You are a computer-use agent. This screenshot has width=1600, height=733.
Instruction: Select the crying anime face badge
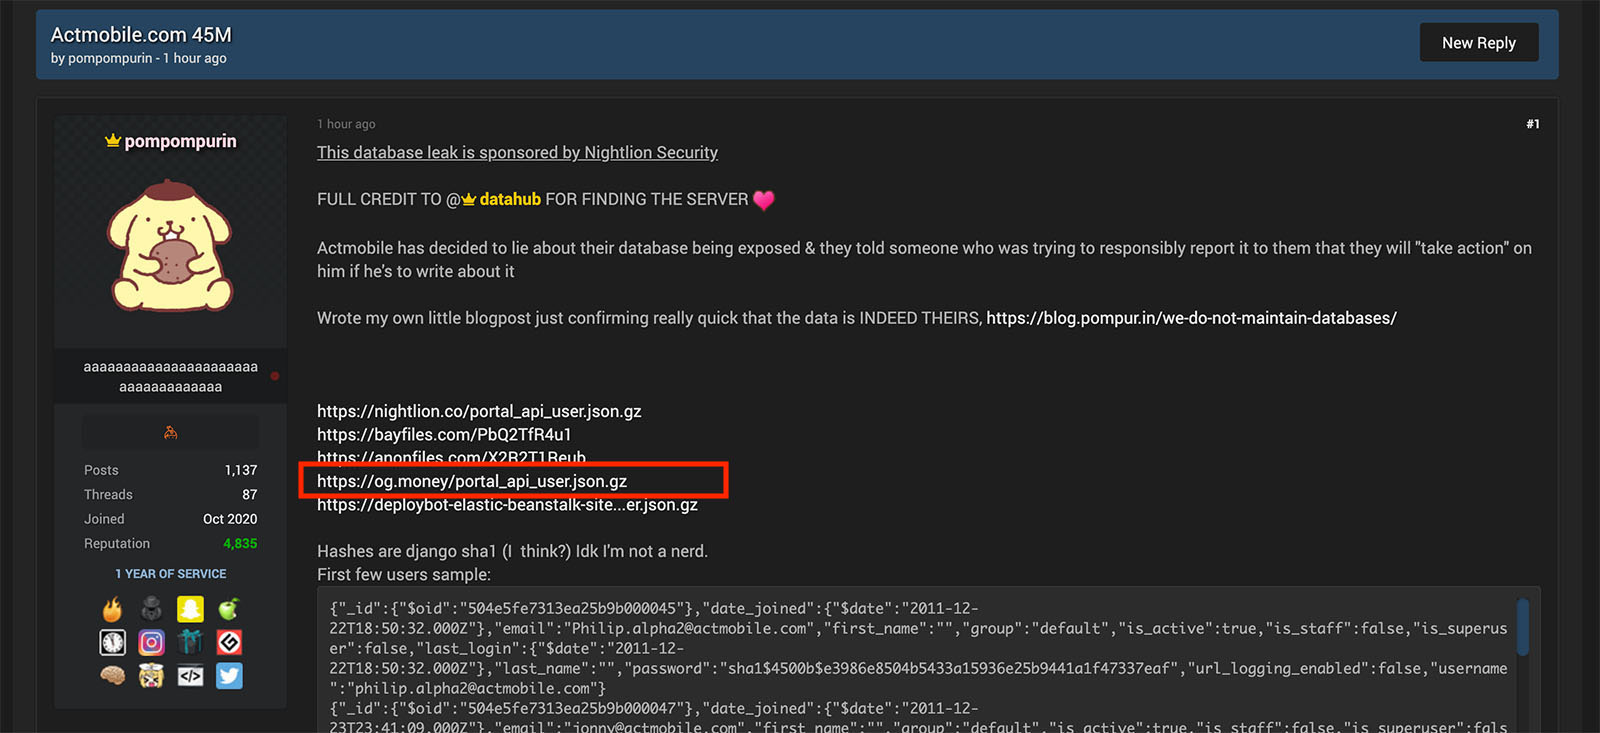pos(151,676)
